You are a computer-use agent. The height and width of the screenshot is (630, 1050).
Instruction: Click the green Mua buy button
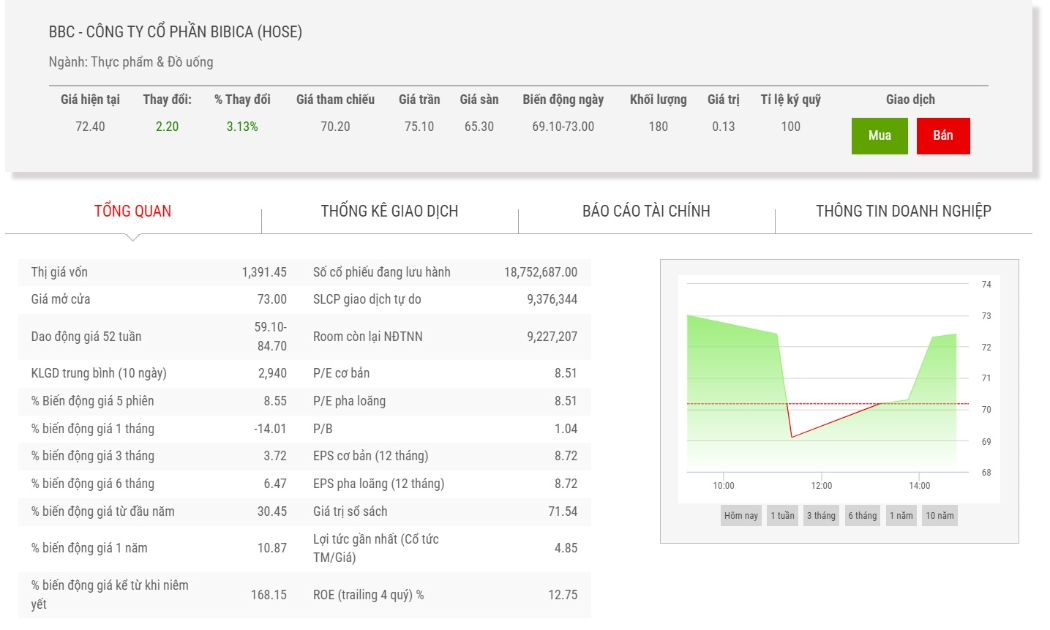pyautogui.click(x=879, y=136)
